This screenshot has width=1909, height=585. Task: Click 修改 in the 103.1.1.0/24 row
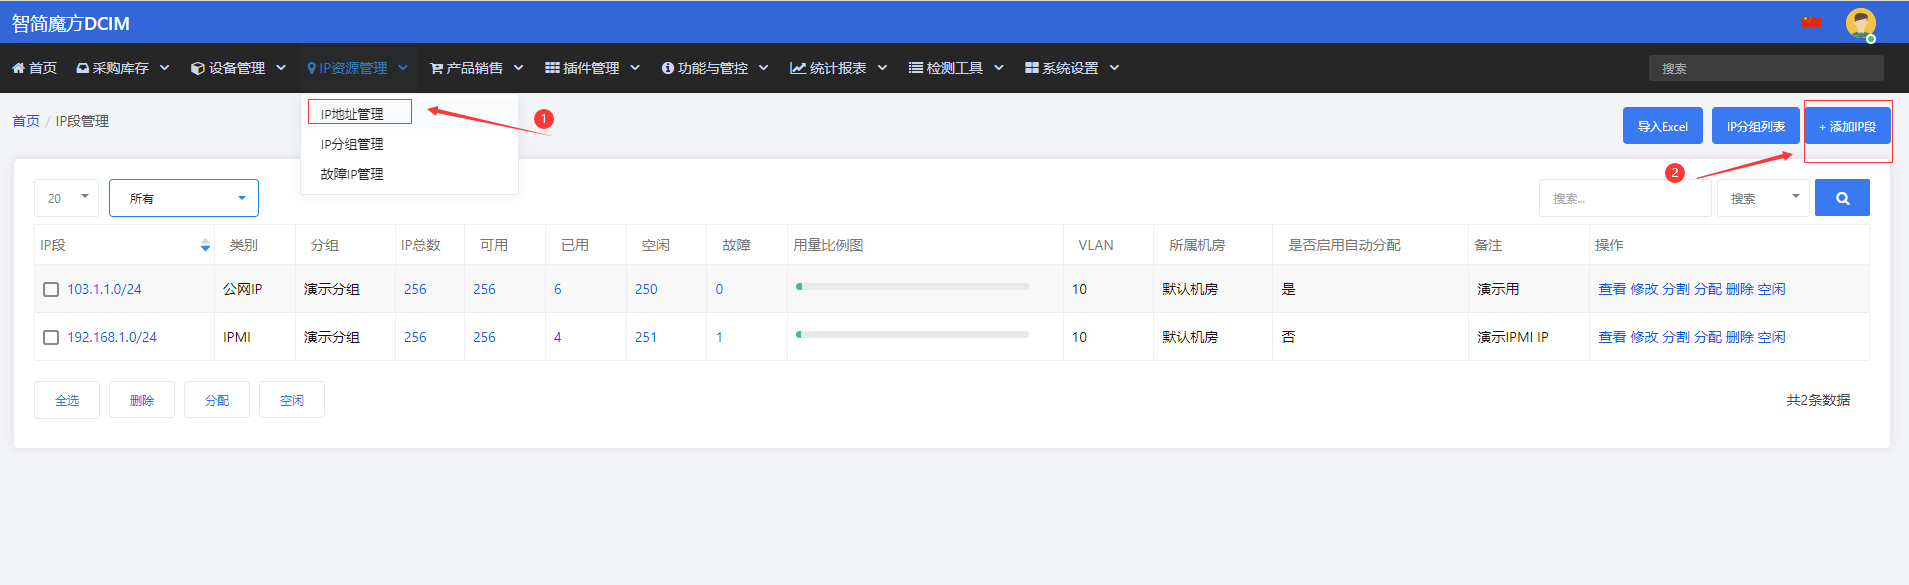coord(1644,289)
